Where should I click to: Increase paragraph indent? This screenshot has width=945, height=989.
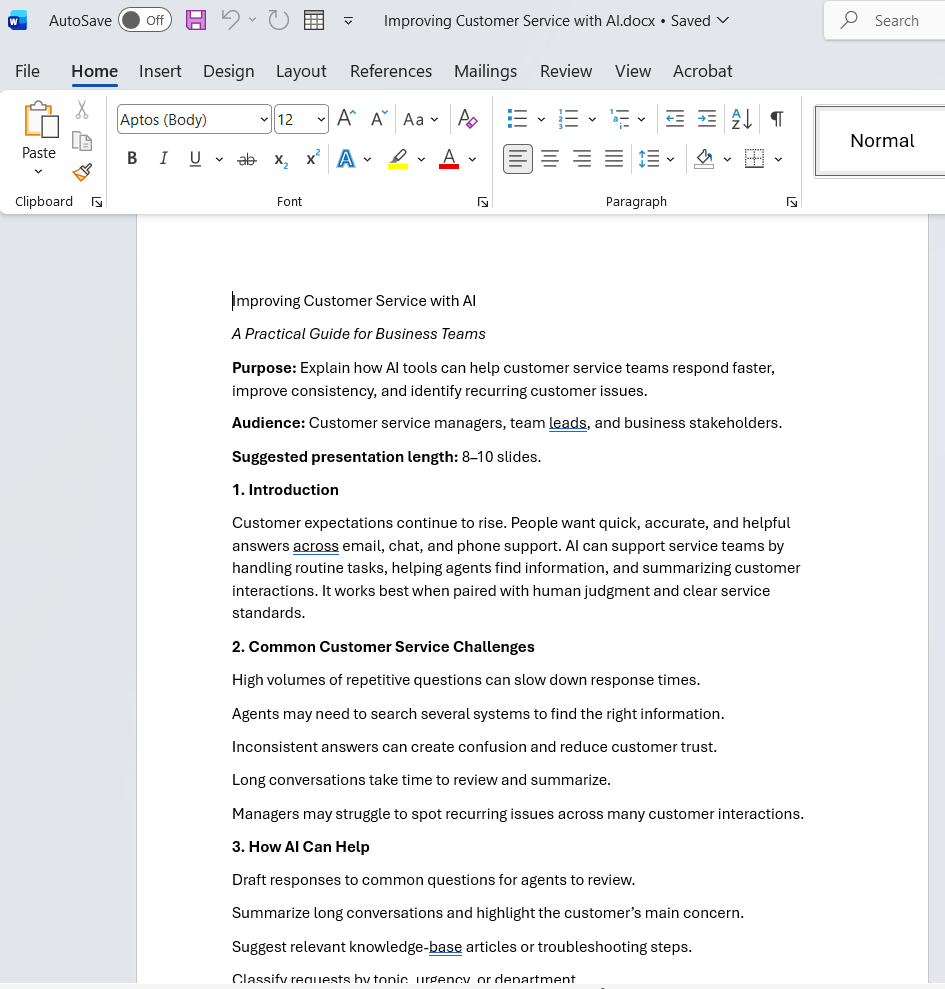[707, 119]
